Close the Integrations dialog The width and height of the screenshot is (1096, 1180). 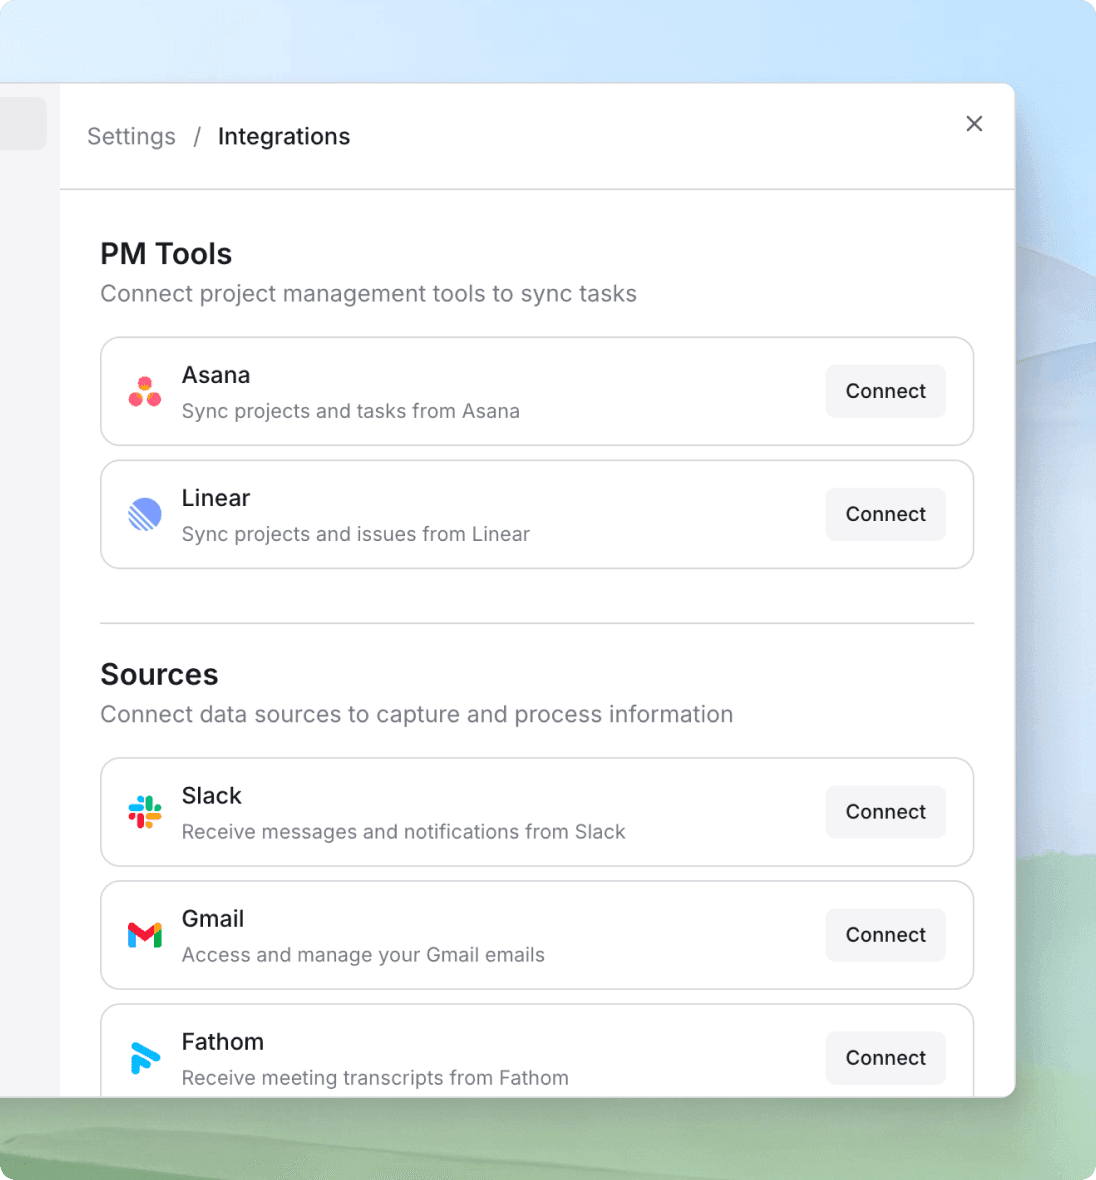tap(974, 123)
